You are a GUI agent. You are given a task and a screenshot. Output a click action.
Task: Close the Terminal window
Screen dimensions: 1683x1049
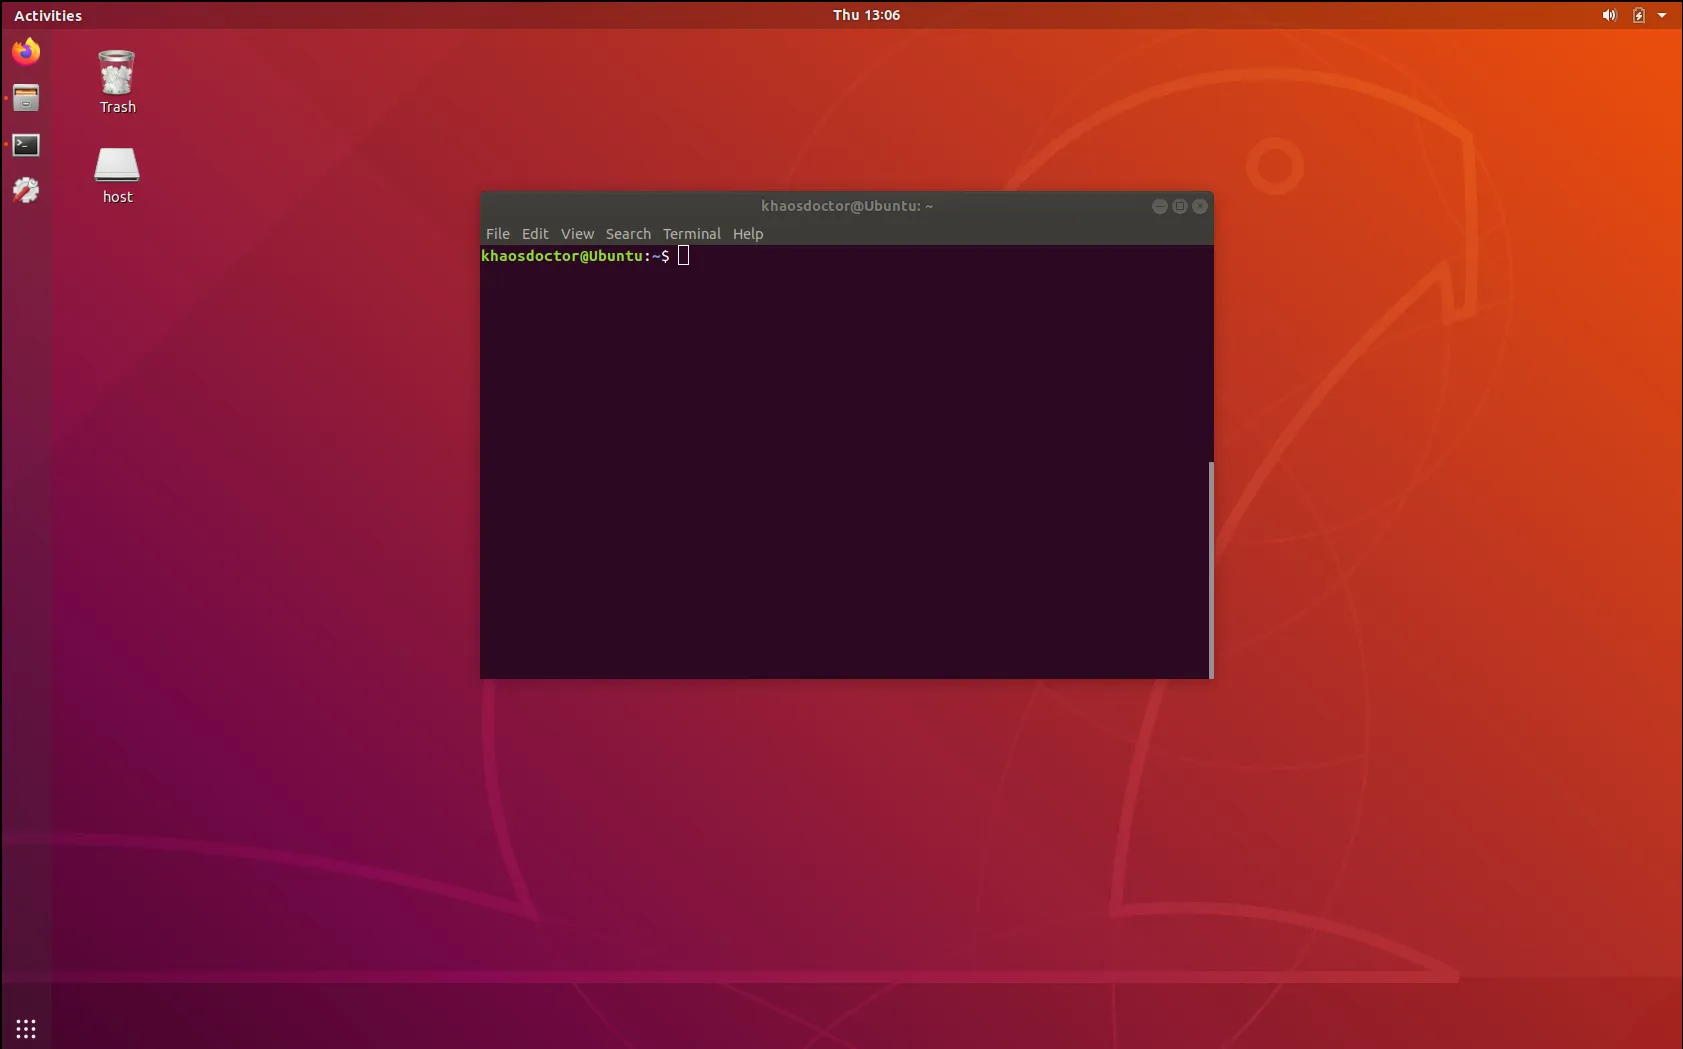click(x=1200, y=206)
